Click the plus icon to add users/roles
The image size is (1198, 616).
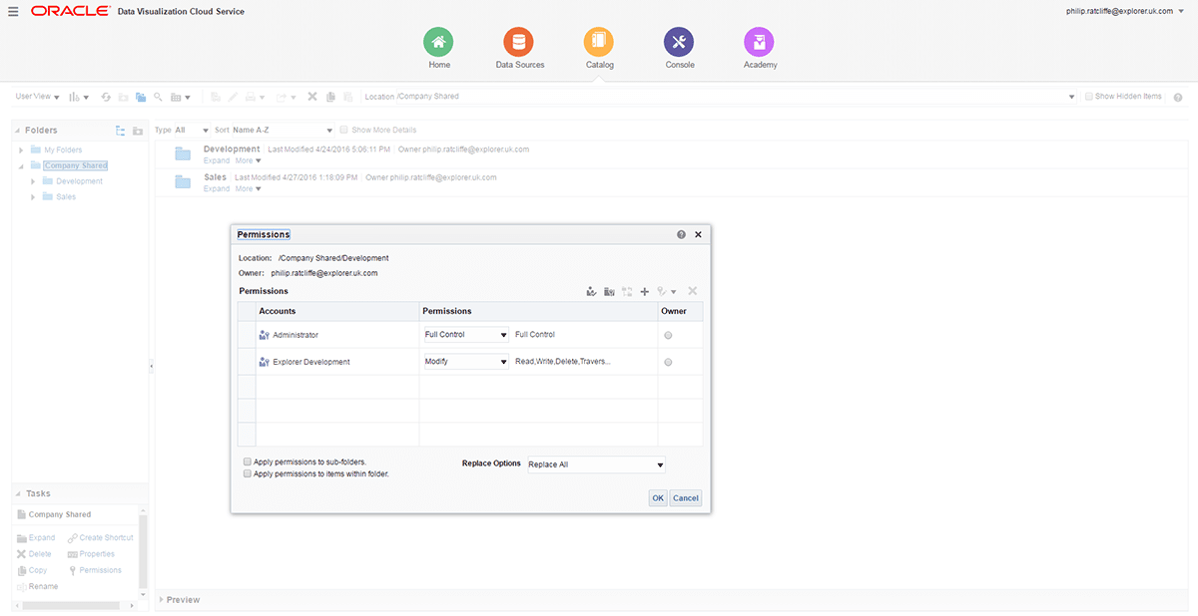coord(644,291)
